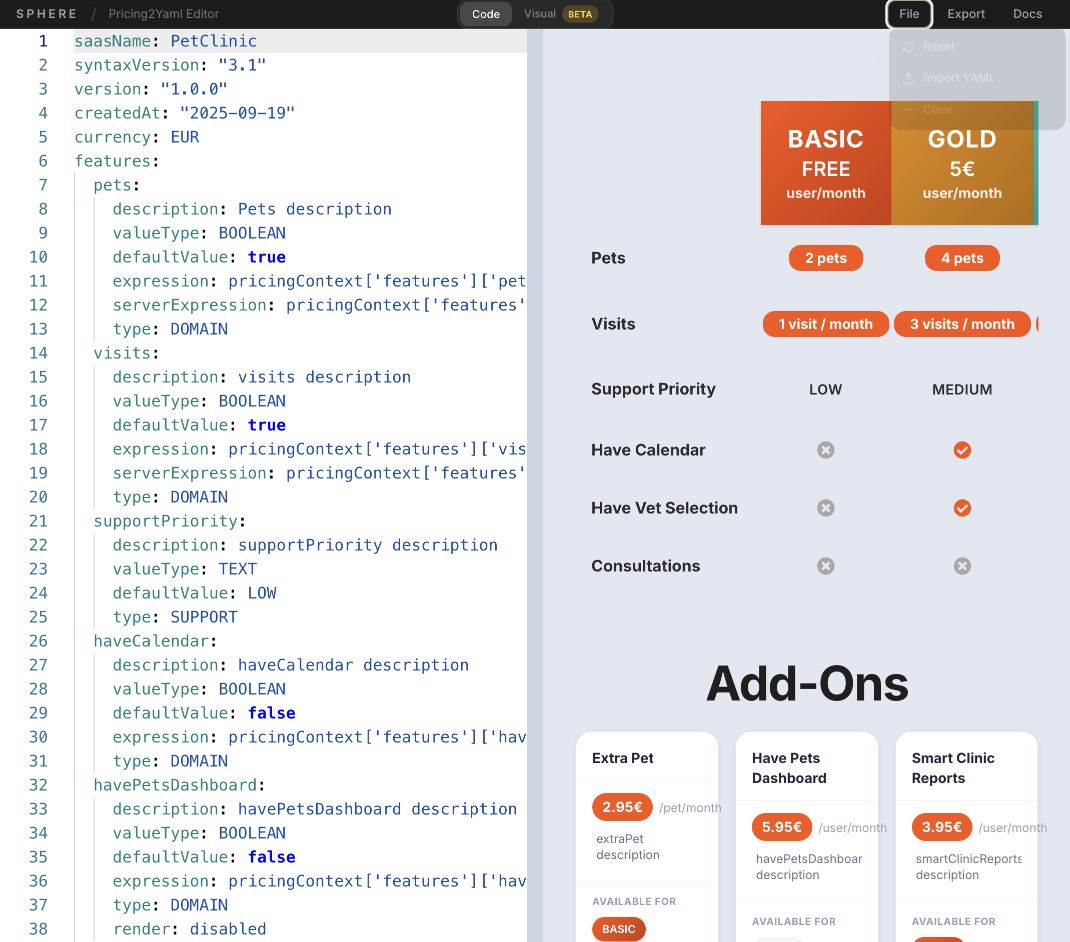Click the BASIC availability badge under Extra Pet
This screenshot has width=1070, height=942.
tap(618, 929)
